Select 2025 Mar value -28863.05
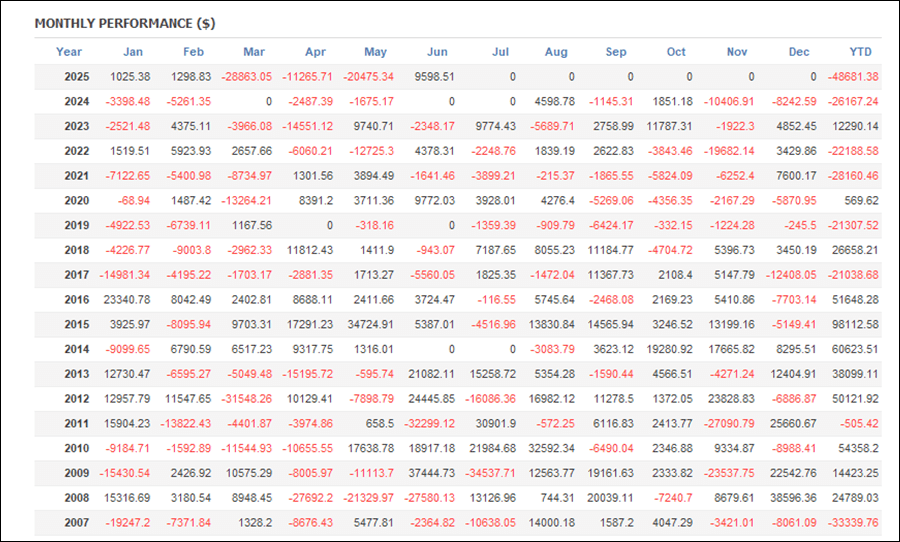This screenshot has width=900, height=542. click(x=247, y=77)
